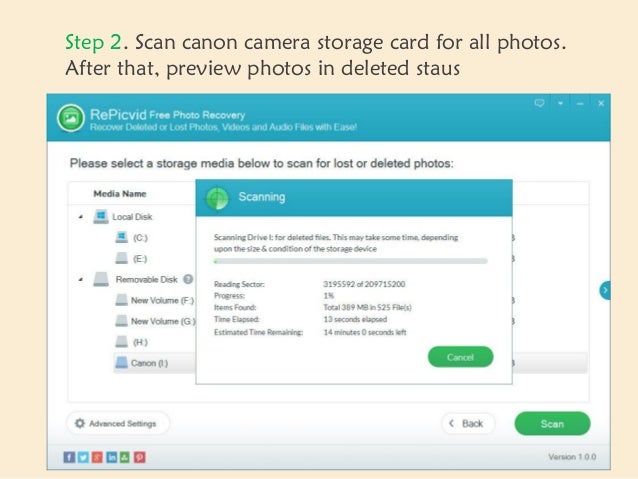Click the 'Total 389 MB in 525 File(s)' value
The image size is (638, 479).
367,307
